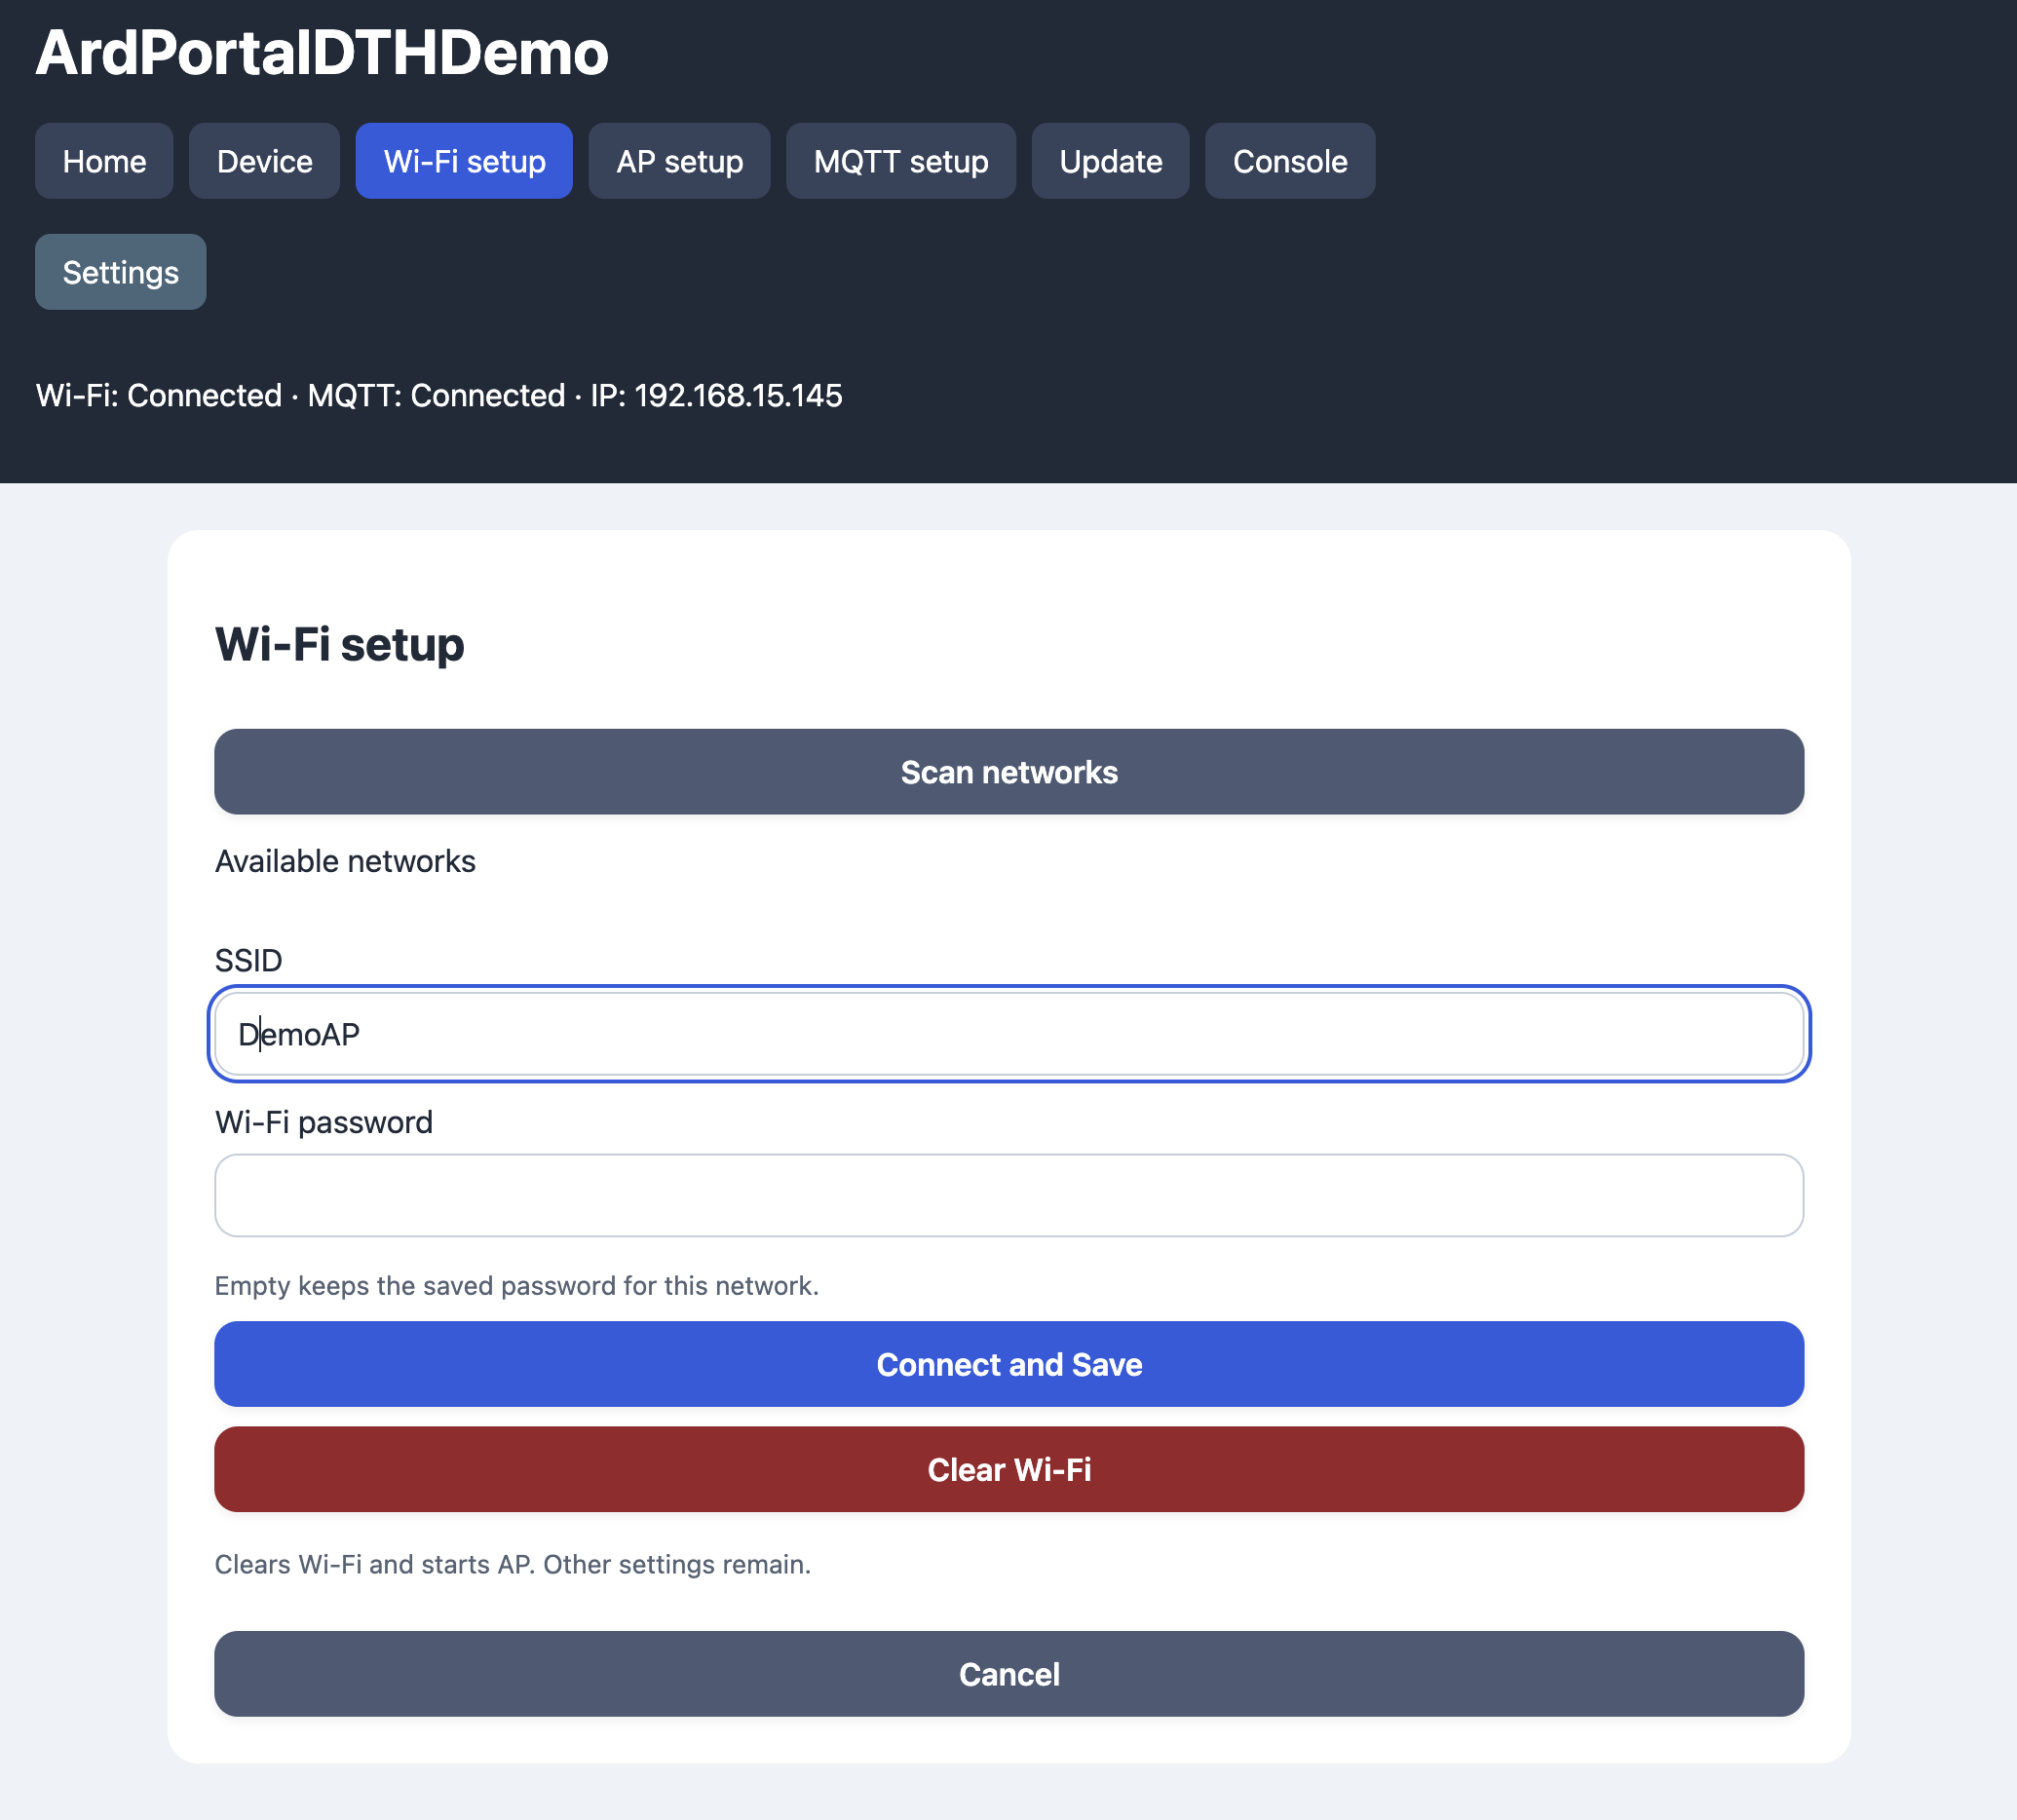Open the Home tab
This screenshot has height=1820, width=2017.
(104, 161)
